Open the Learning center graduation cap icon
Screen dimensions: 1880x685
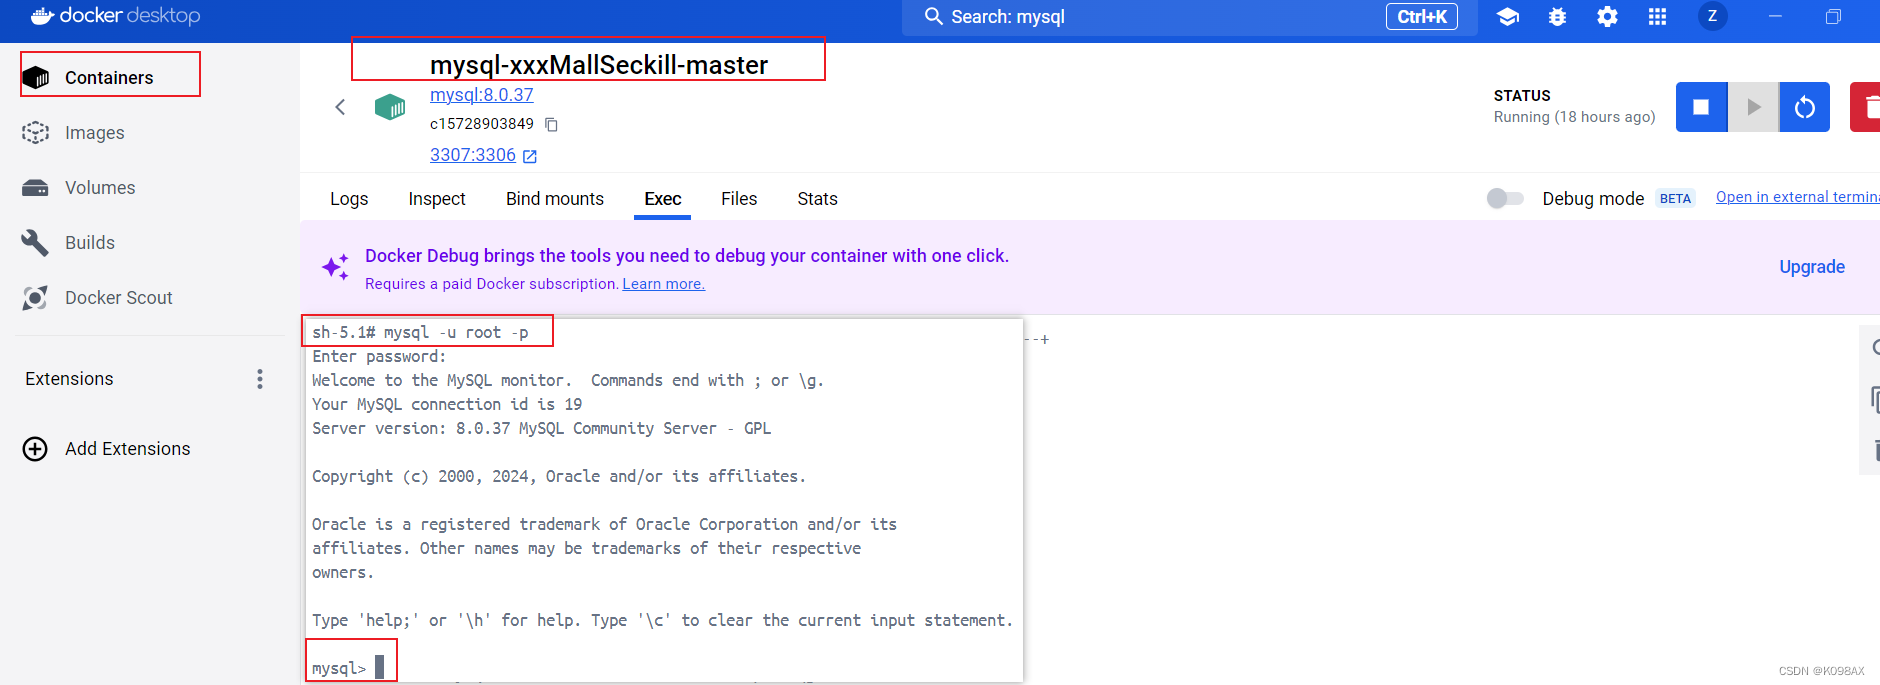tap(1508, 17)
